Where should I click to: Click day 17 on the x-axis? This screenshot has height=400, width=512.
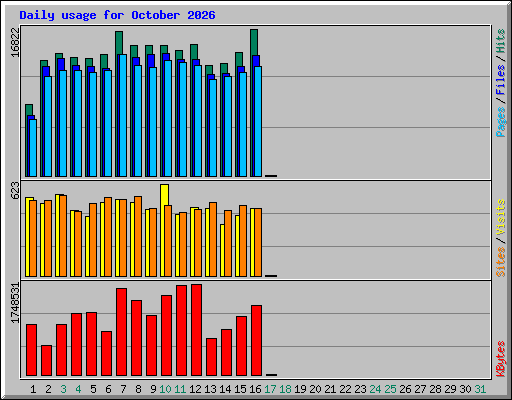(270, 389)
